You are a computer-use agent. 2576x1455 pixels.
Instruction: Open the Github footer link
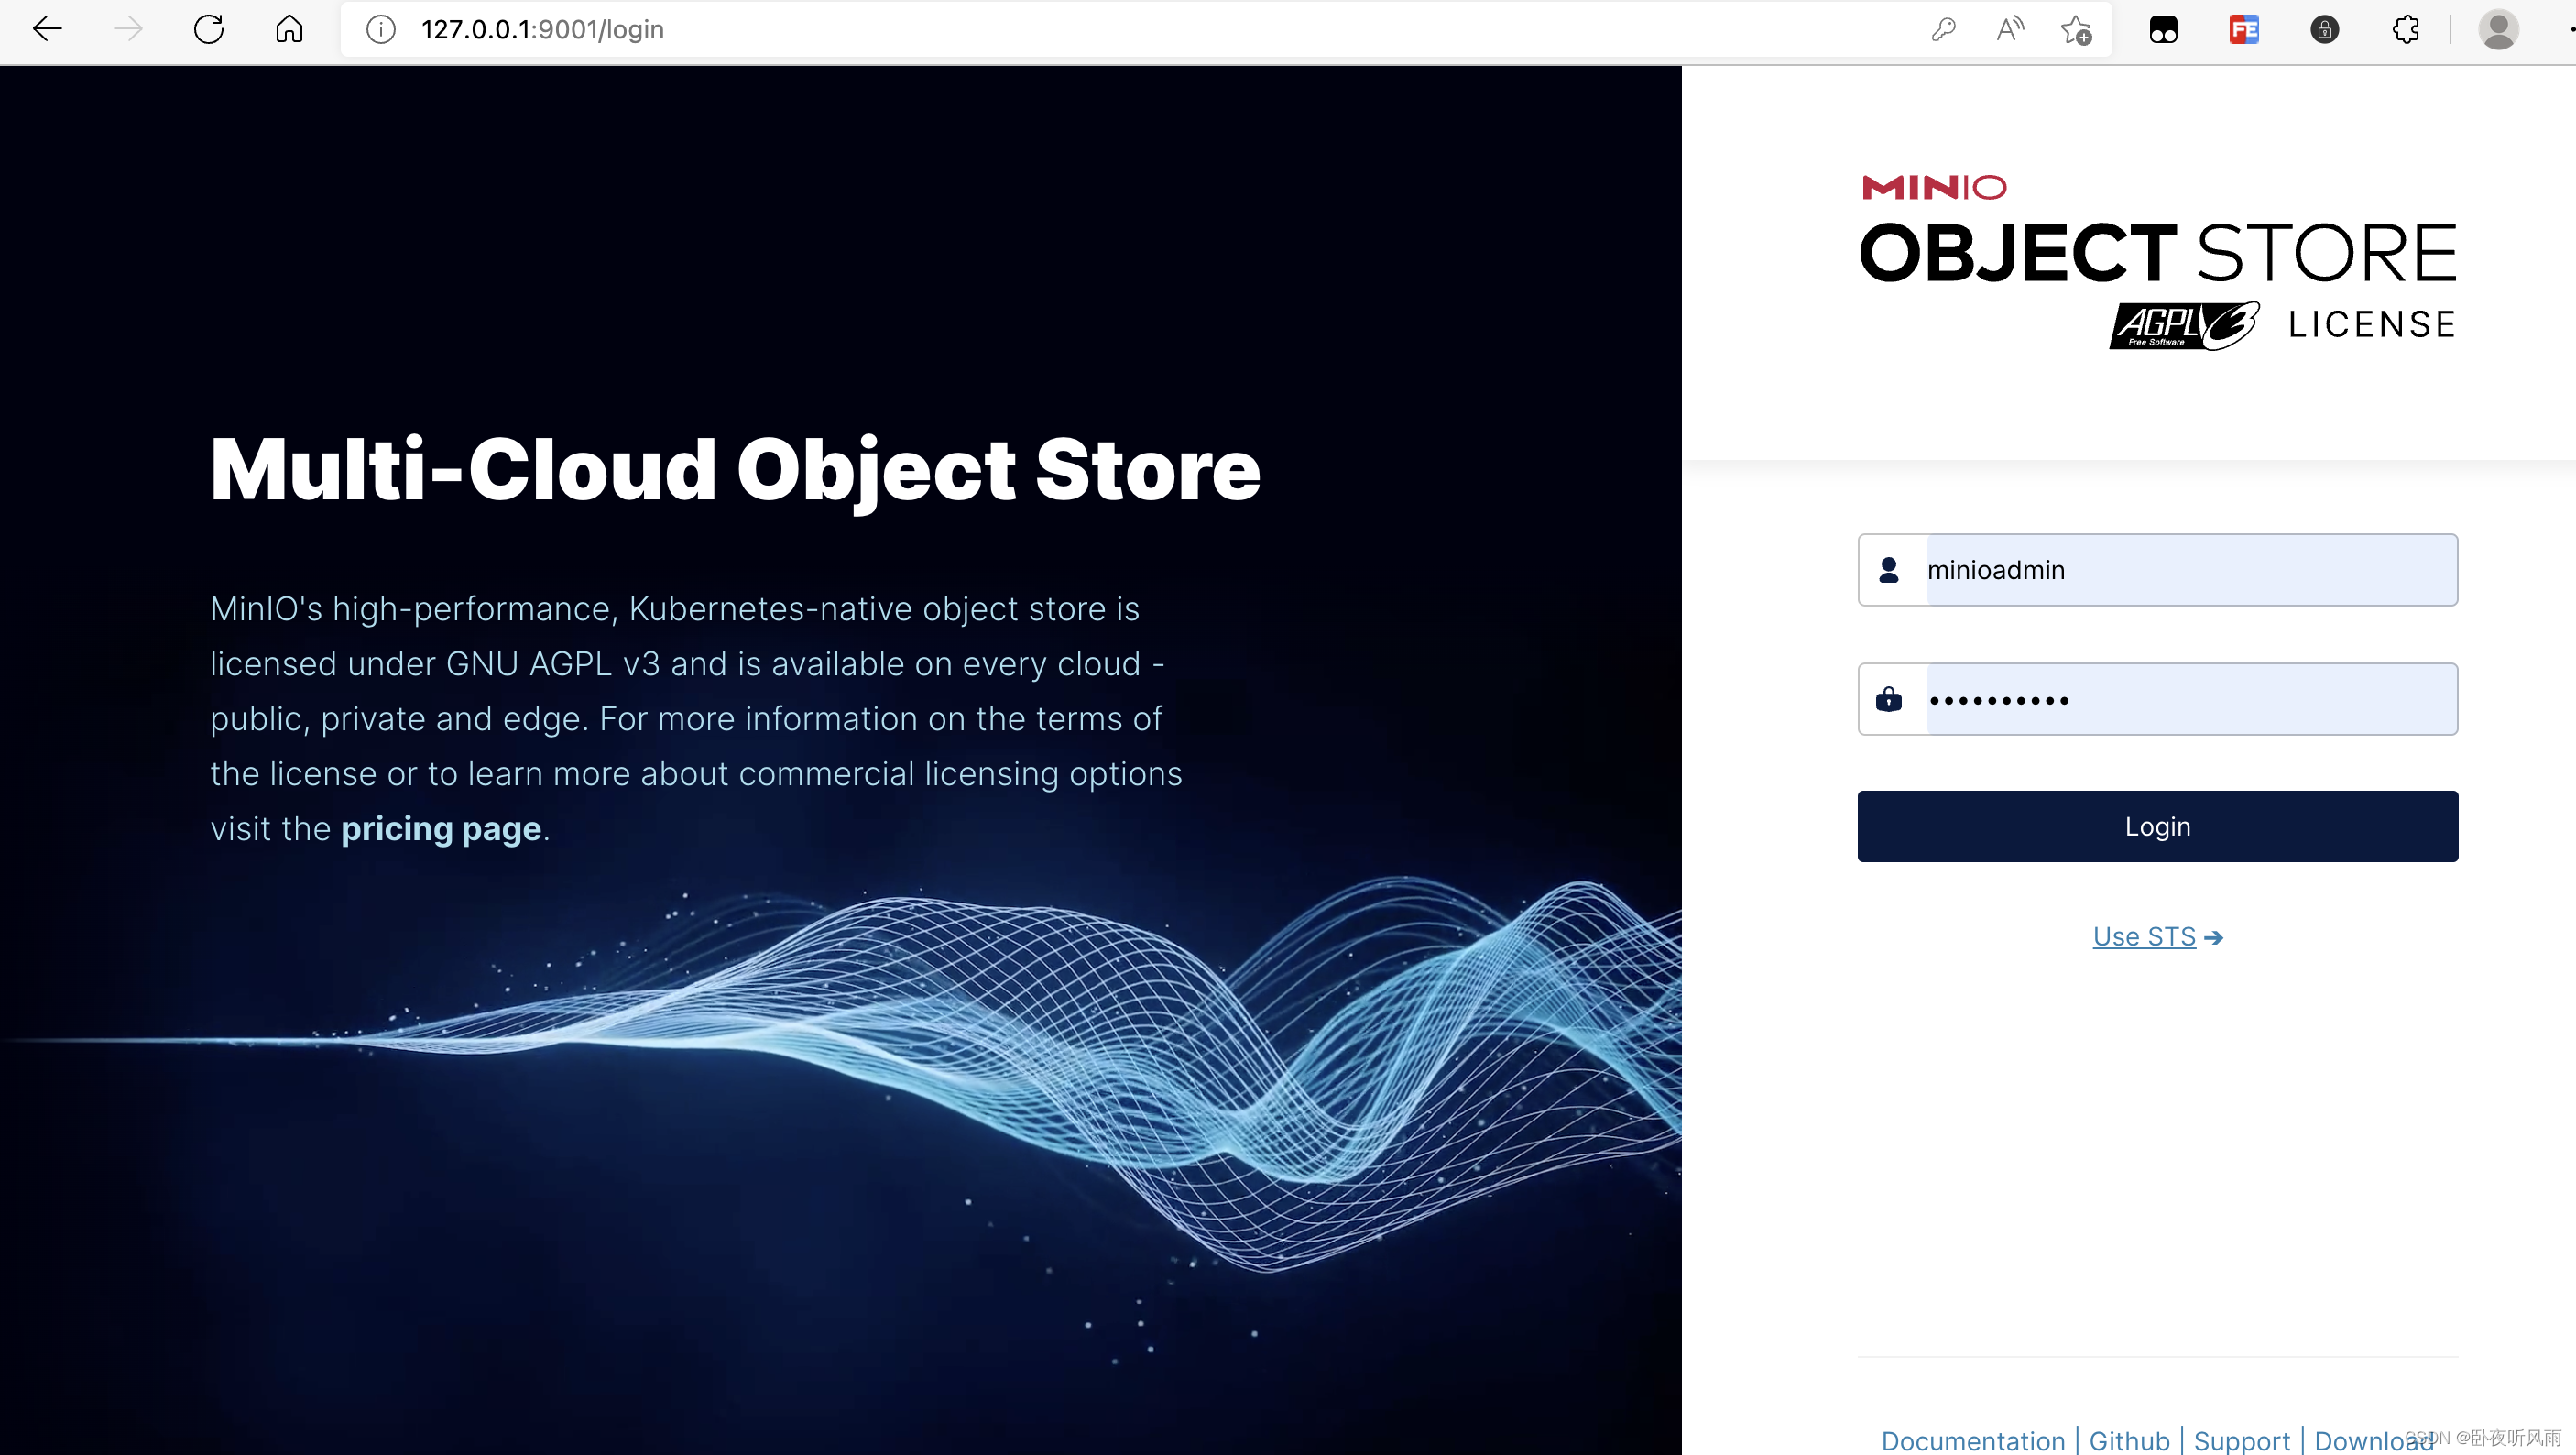pyautogui.click(x=2129, y=1440)
